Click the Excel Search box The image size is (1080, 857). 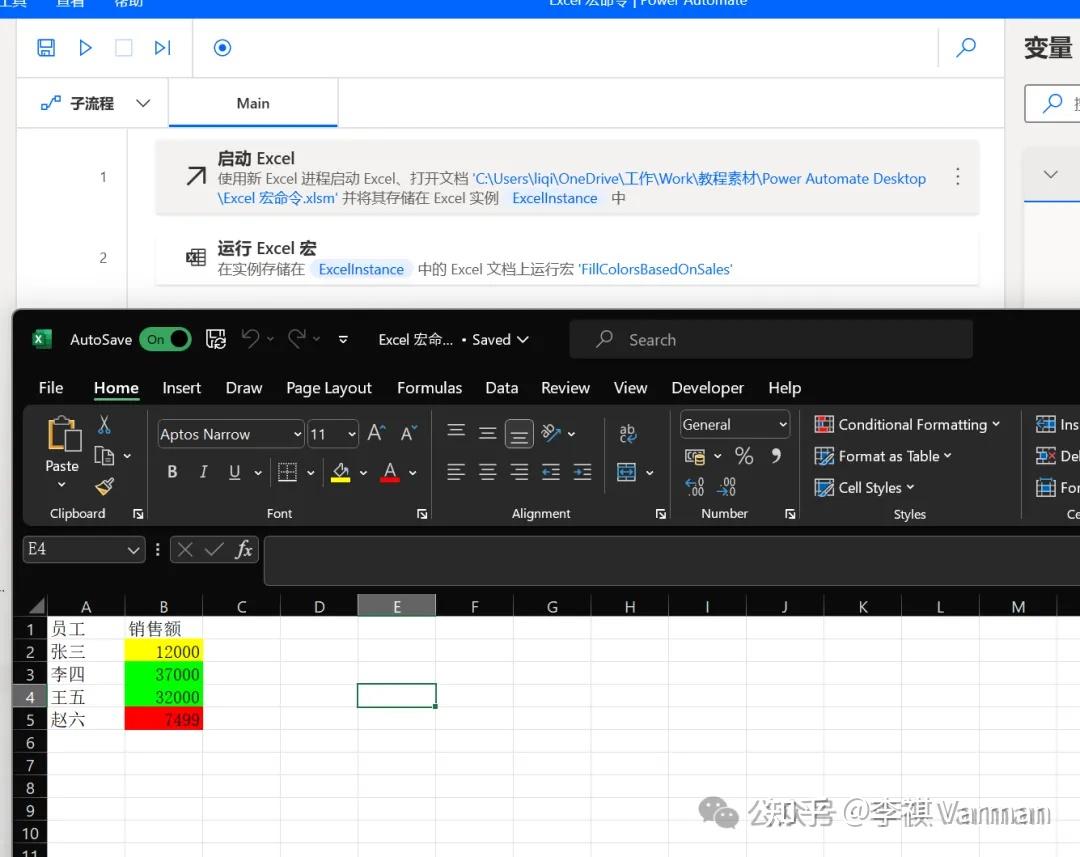point(771,339)
